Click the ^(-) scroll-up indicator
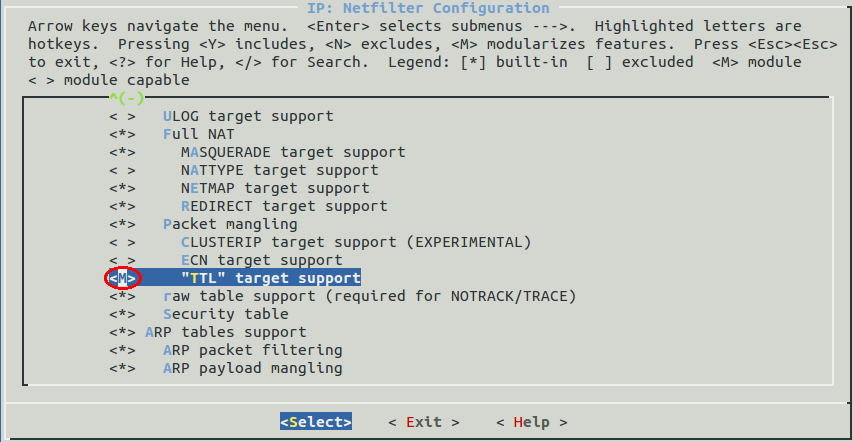This screenshot has height=442, width=853. pyautogui.click(x=126, y=99)
